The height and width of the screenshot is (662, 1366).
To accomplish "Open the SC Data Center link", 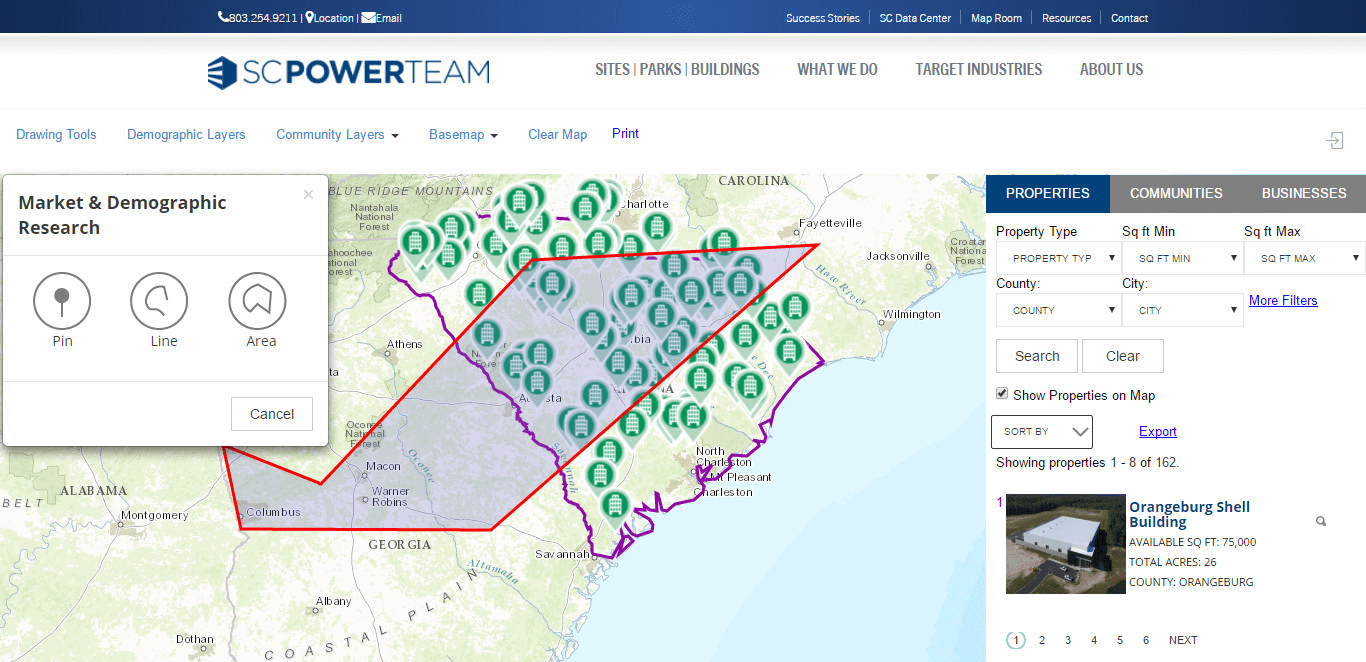I will (915, 18).
